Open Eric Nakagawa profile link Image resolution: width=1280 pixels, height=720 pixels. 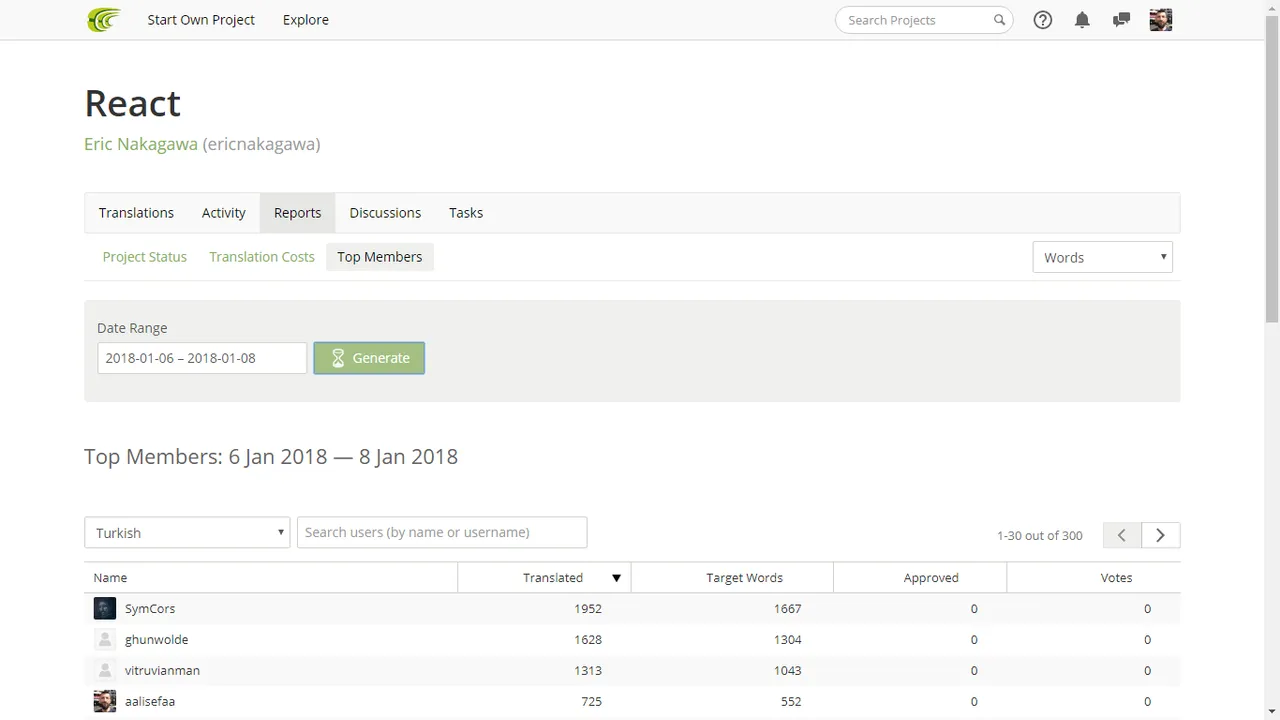pyautogui.click(x=141, y=144)
